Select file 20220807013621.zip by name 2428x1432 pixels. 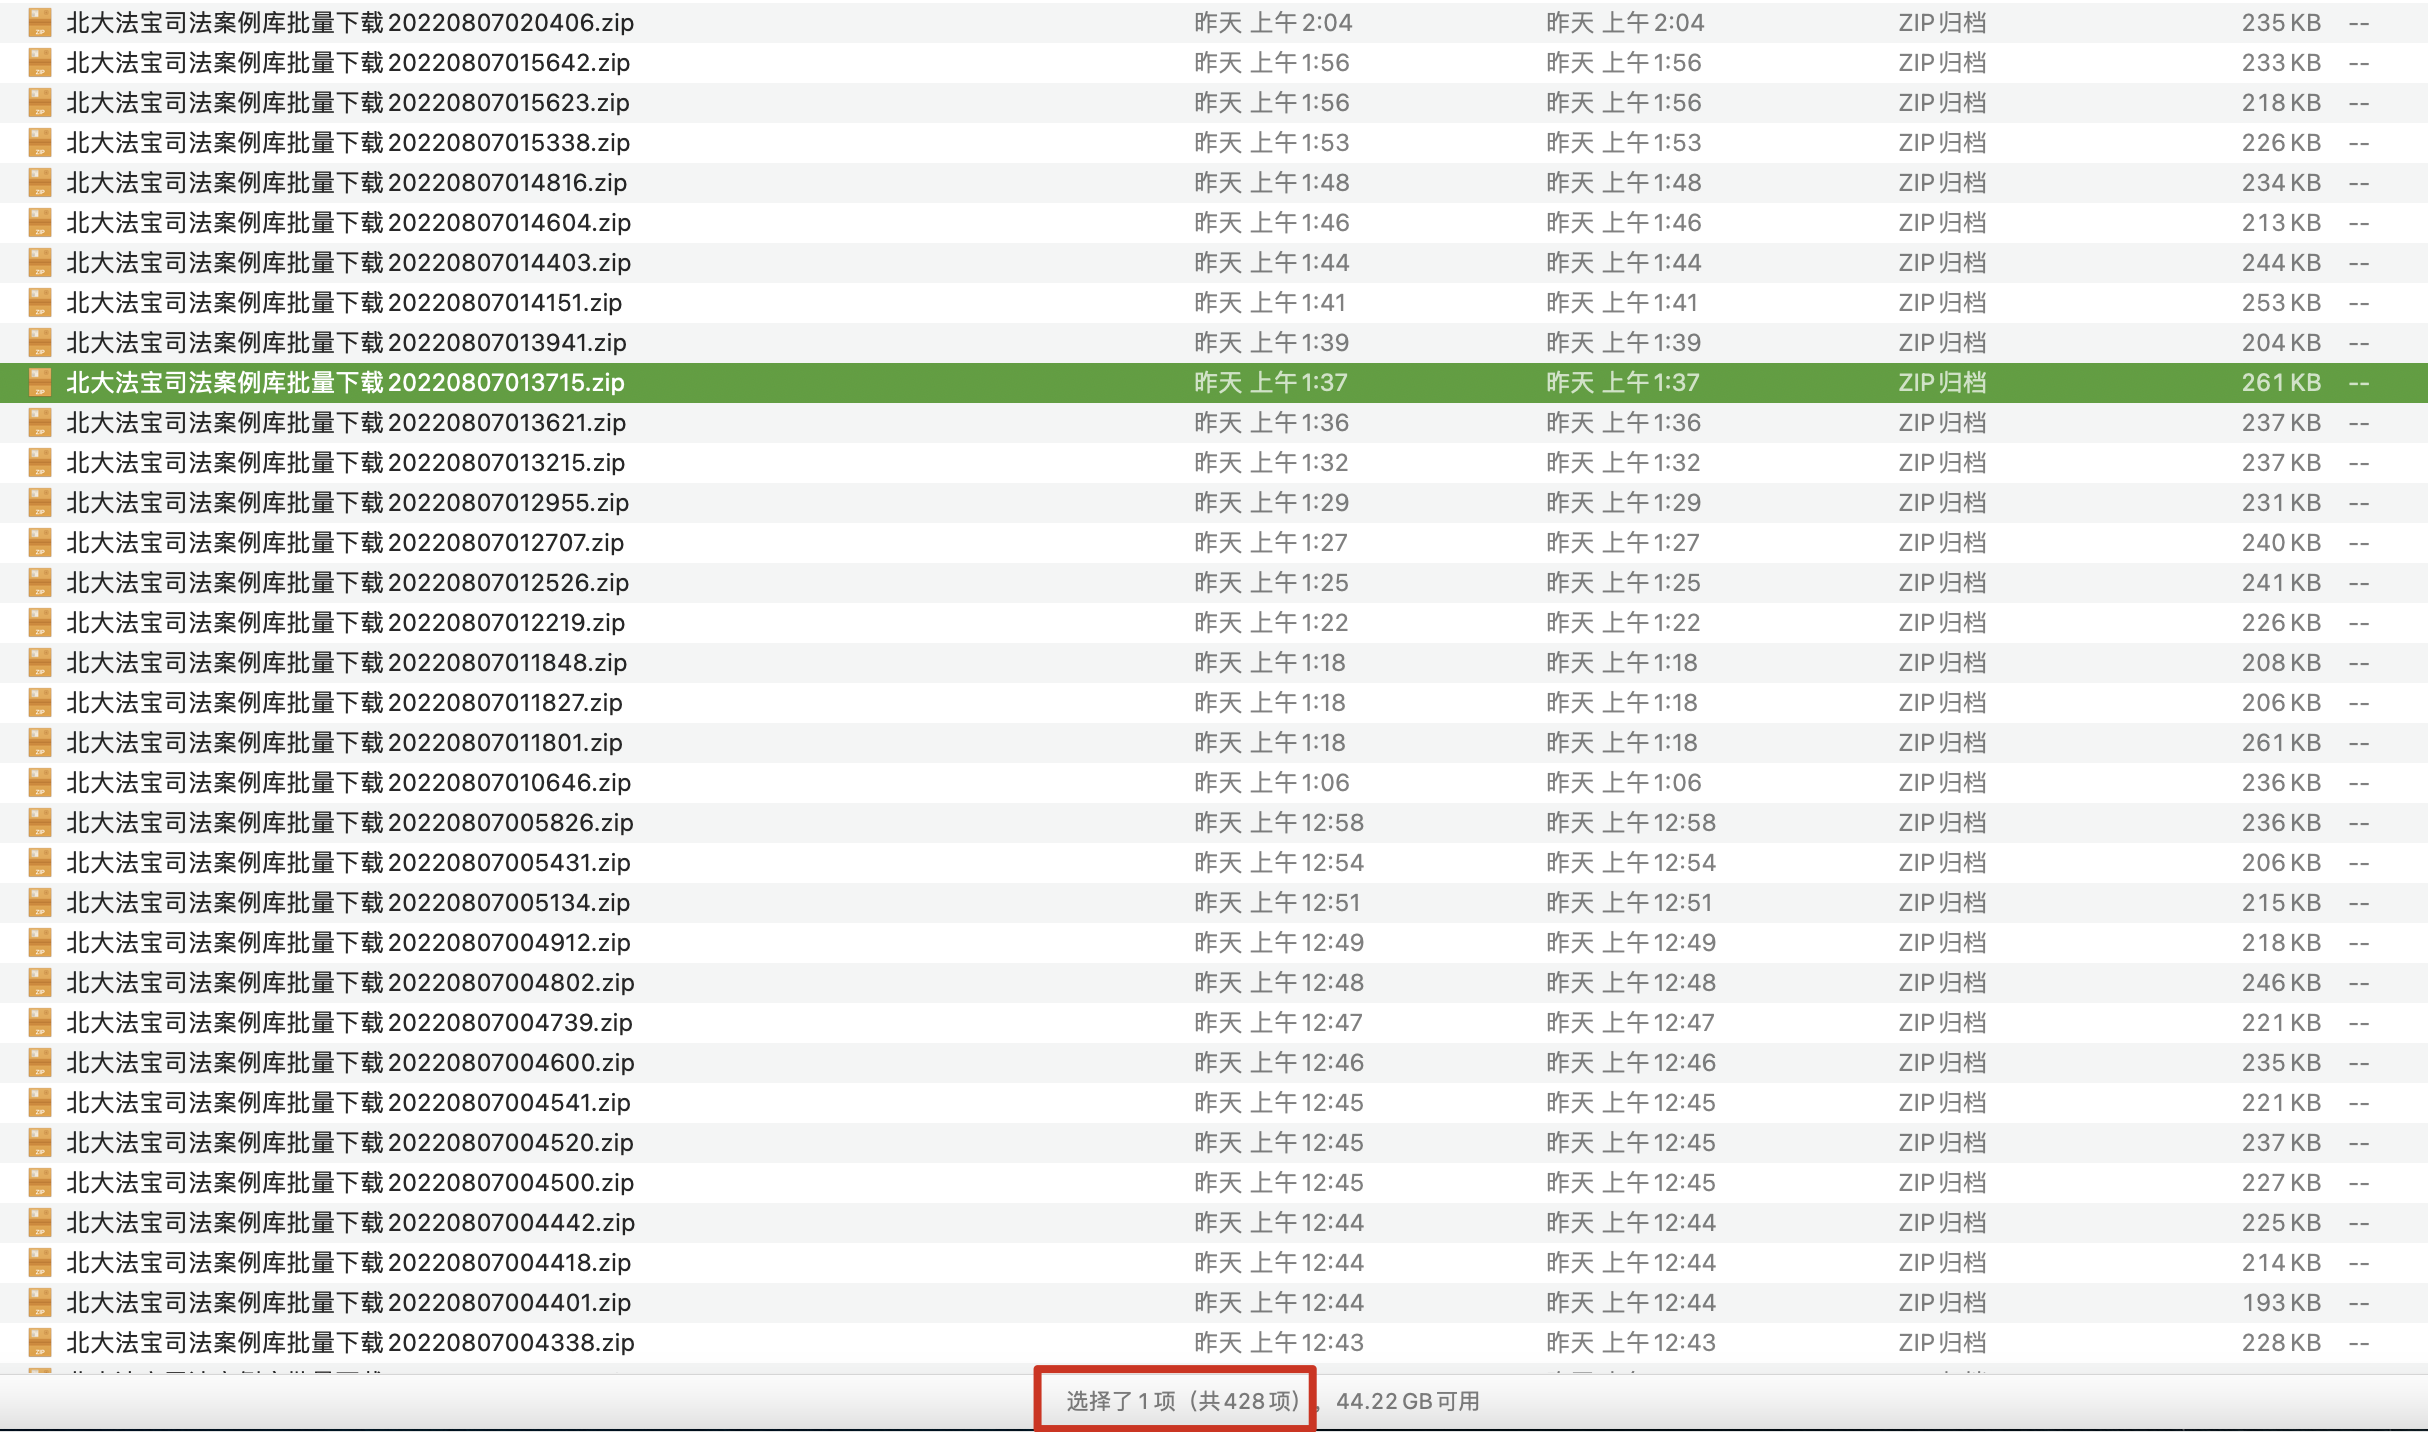tap(346, 422)
